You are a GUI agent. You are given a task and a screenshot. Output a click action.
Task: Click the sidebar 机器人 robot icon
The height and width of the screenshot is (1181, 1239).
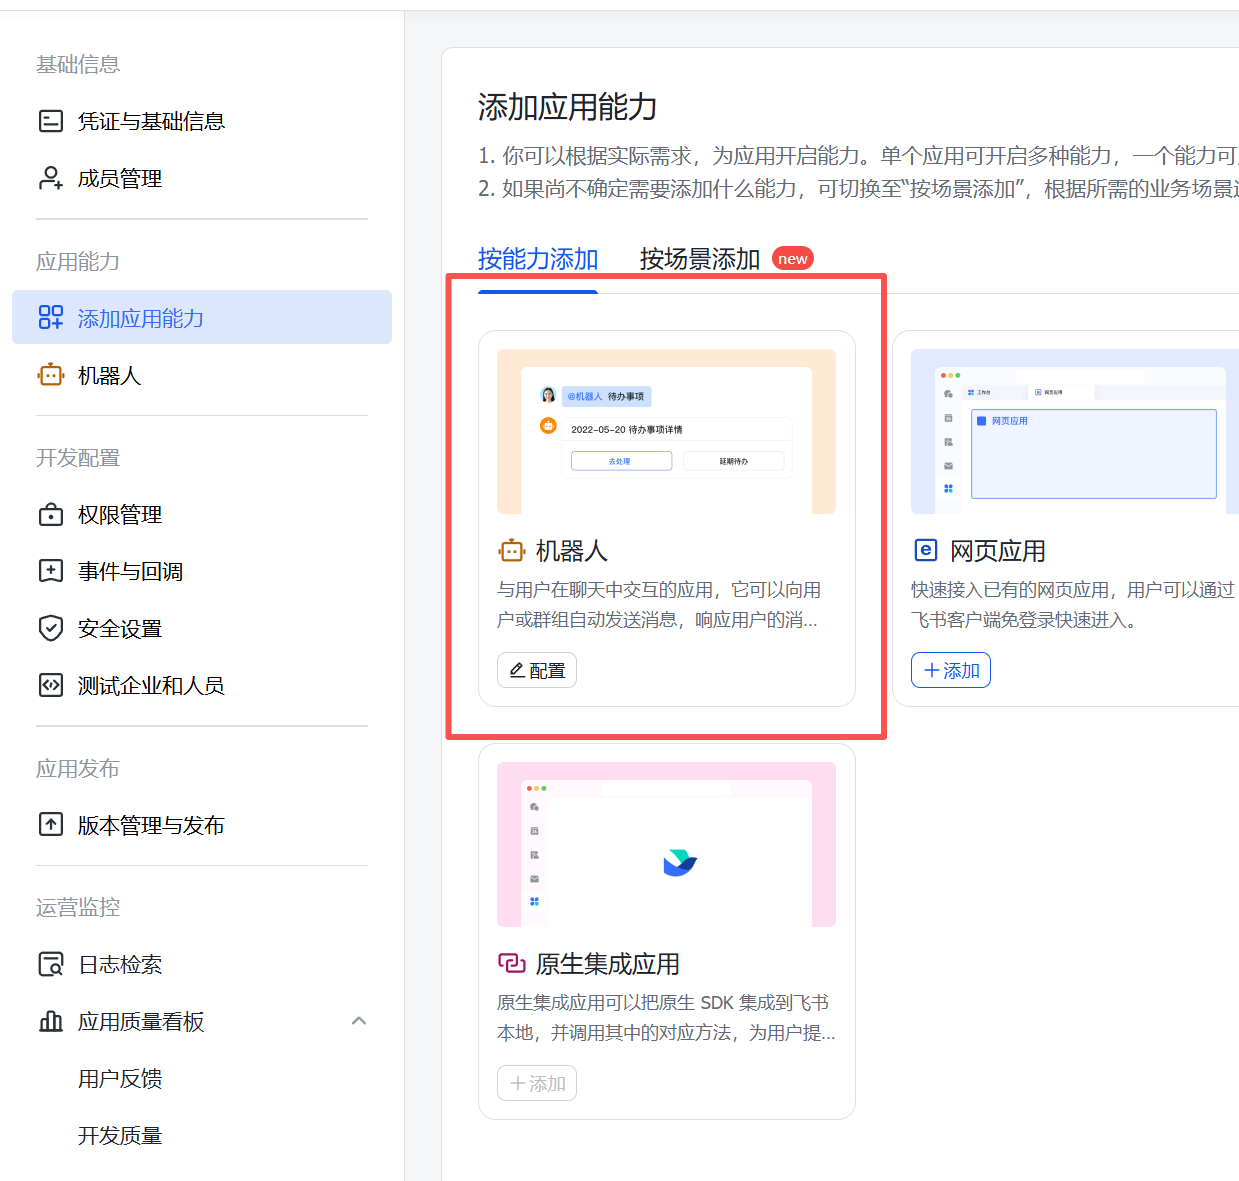[x=50, y=375]
